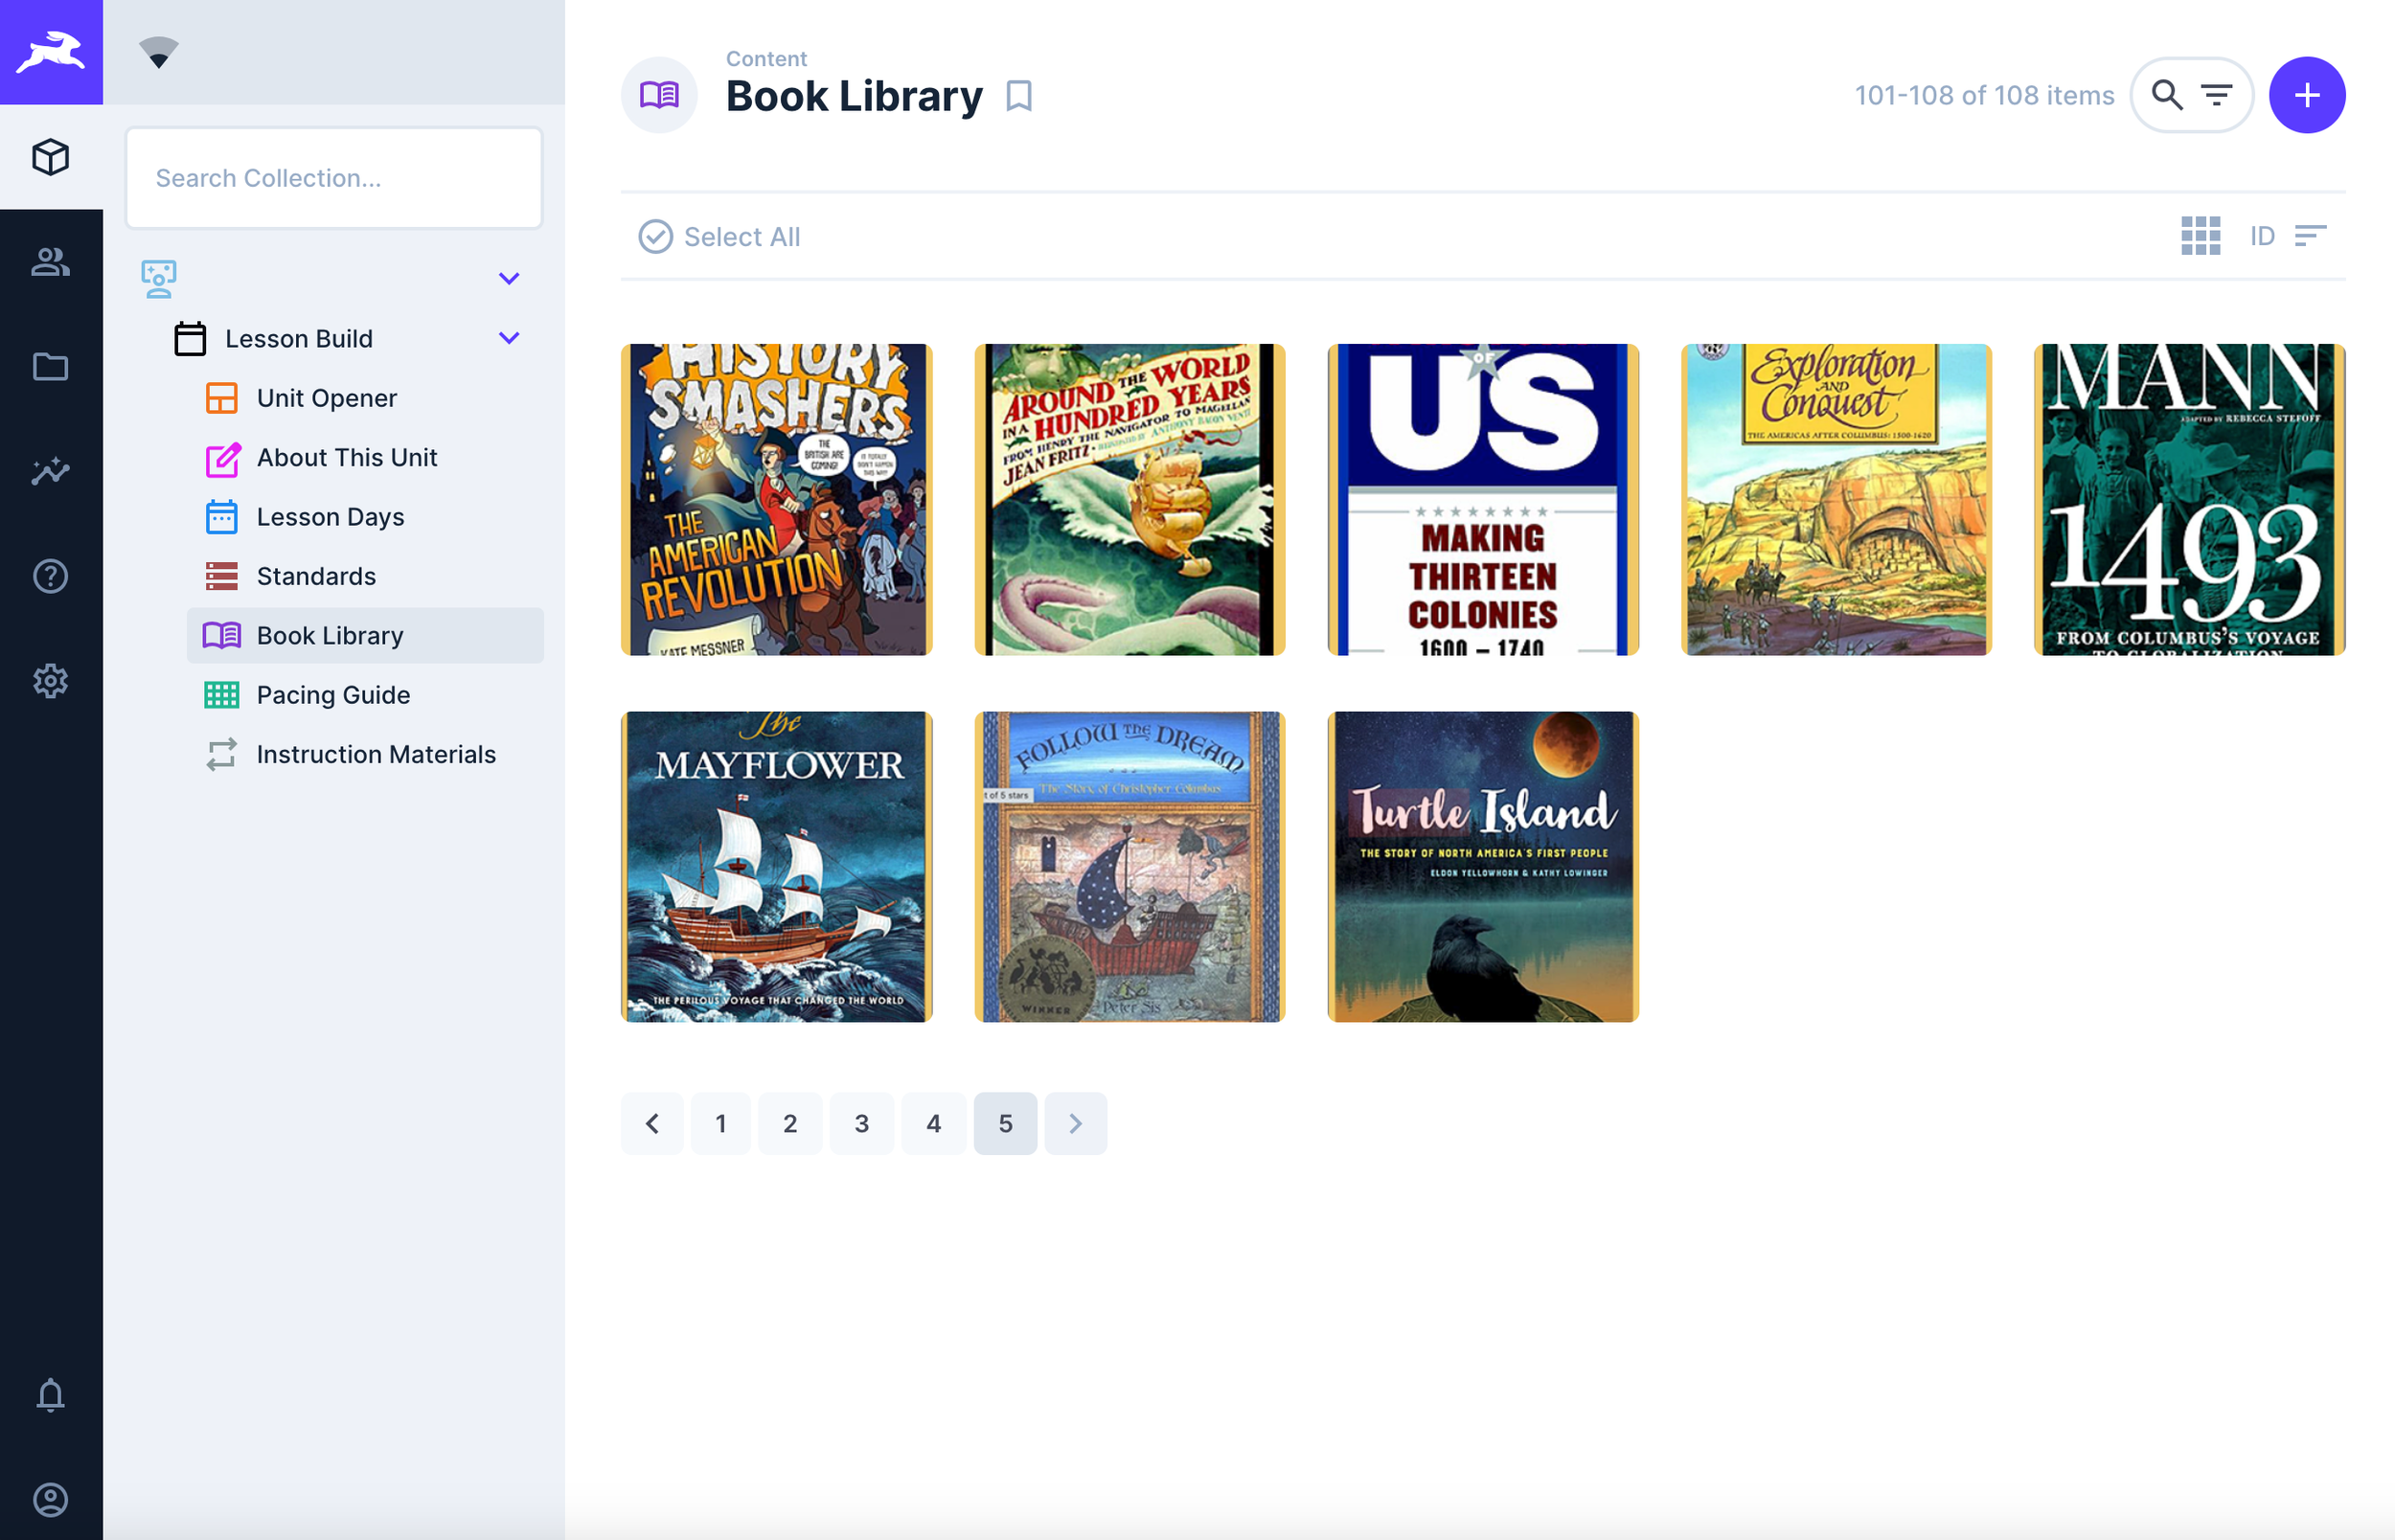The image size is (2395, 1540).
Task: Click the next page arrow
Action: (x=1075, y=1123)
